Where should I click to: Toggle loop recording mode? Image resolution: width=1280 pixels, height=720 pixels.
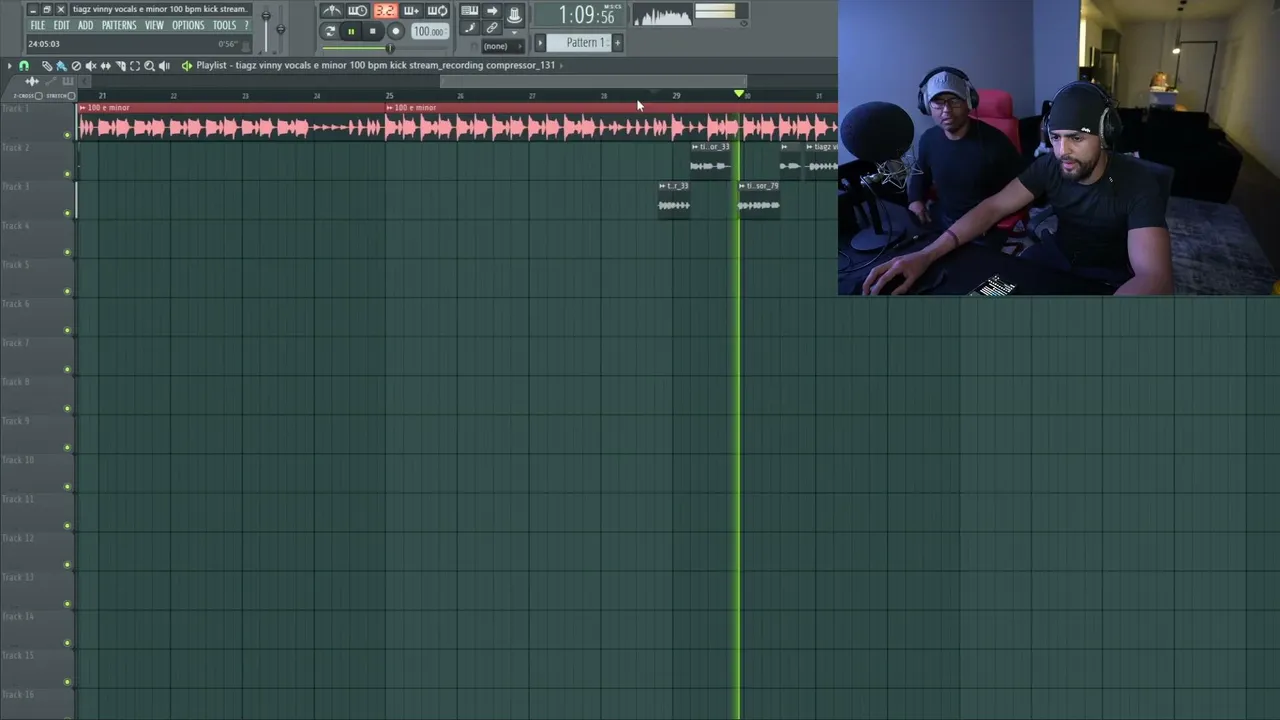(437, 11)
